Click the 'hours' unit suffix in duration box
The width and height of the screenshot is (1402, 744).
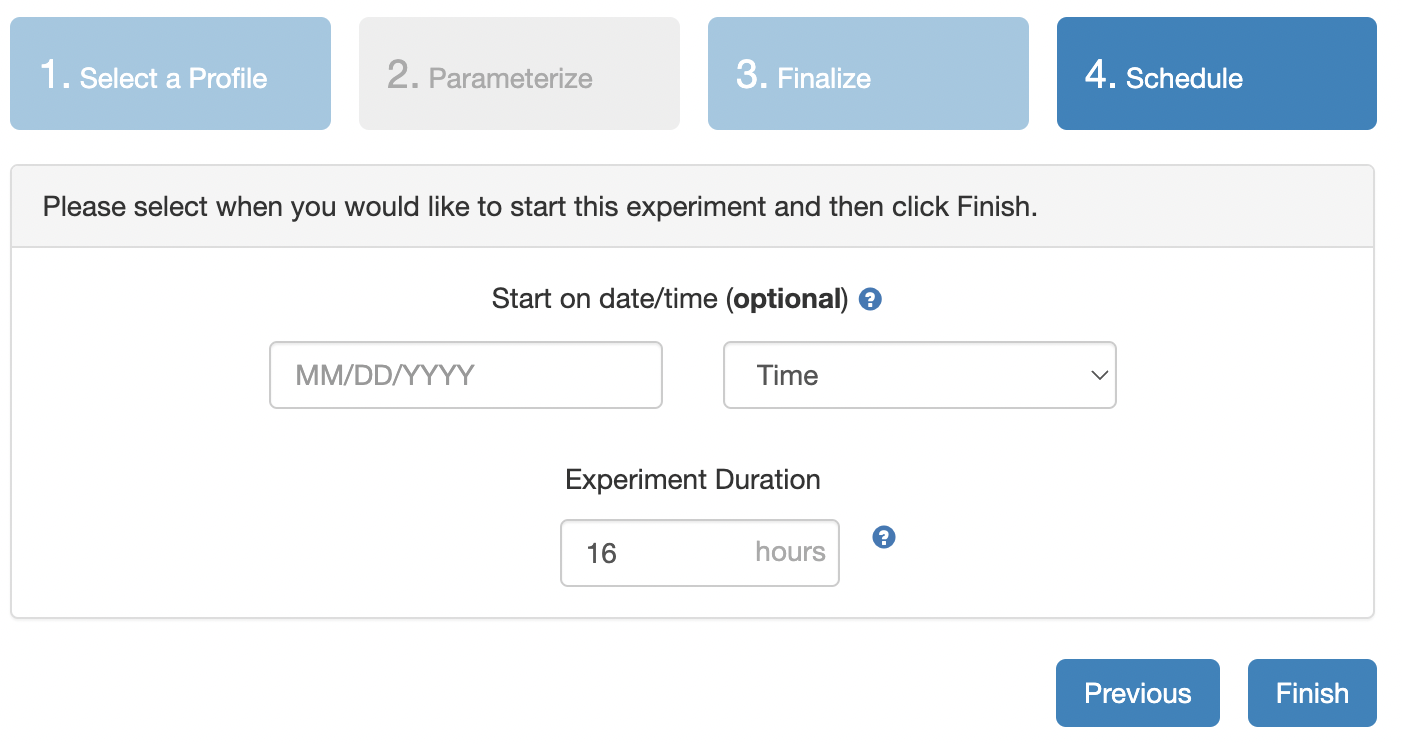click(790, 552)
